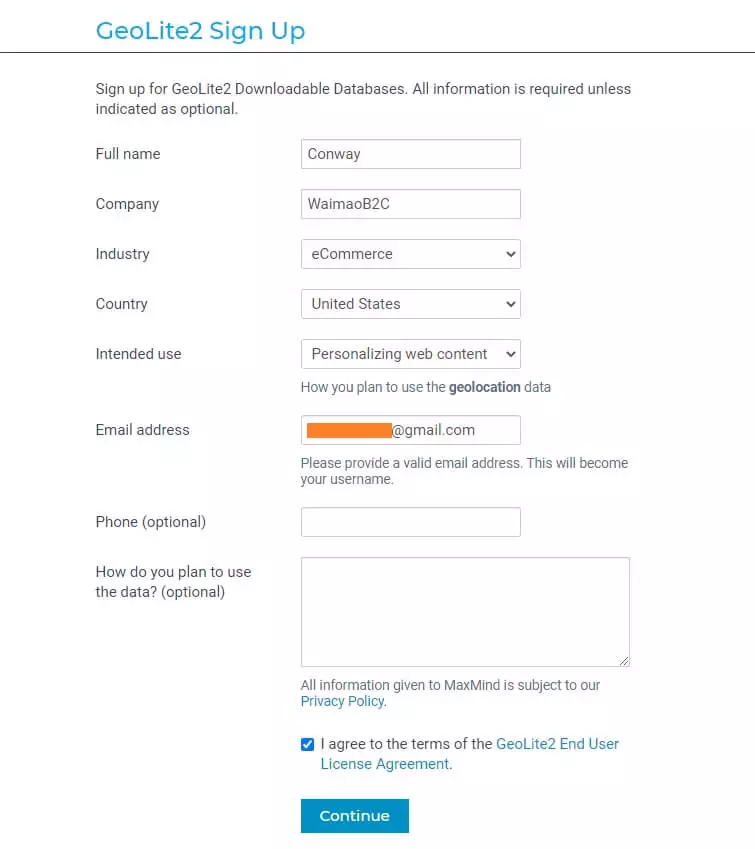Viewport: 755px width, 849px height.
Task: Click the GeoLite2 Sign Up heading
Action: 200,31
